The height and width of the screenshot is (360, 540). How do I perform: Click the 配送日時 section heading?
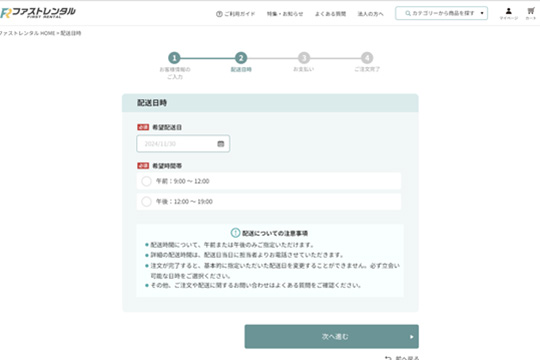pos(152,103)
